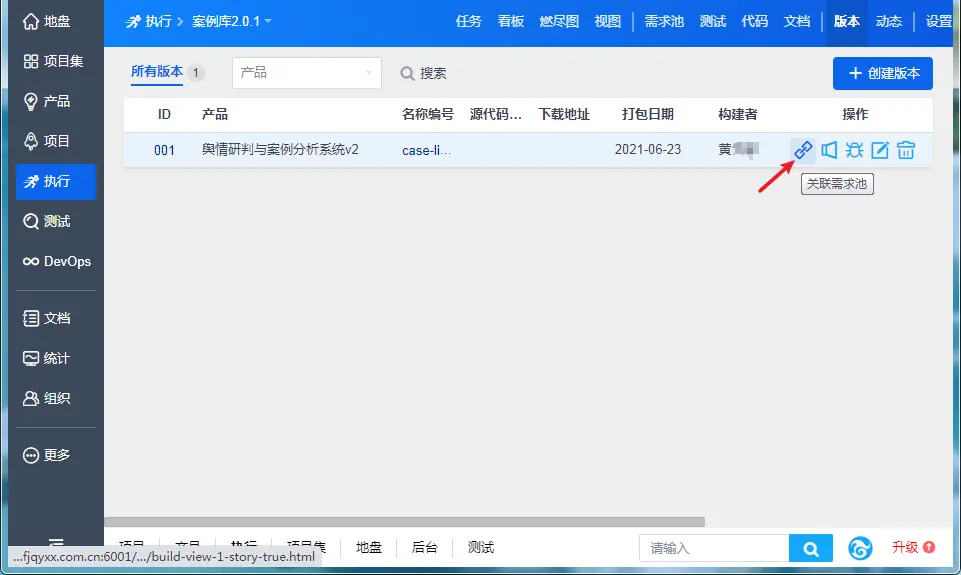Click the horizontal scrollbar at the bottom
The image size is (961, 575).
click(x=405, y=522)
